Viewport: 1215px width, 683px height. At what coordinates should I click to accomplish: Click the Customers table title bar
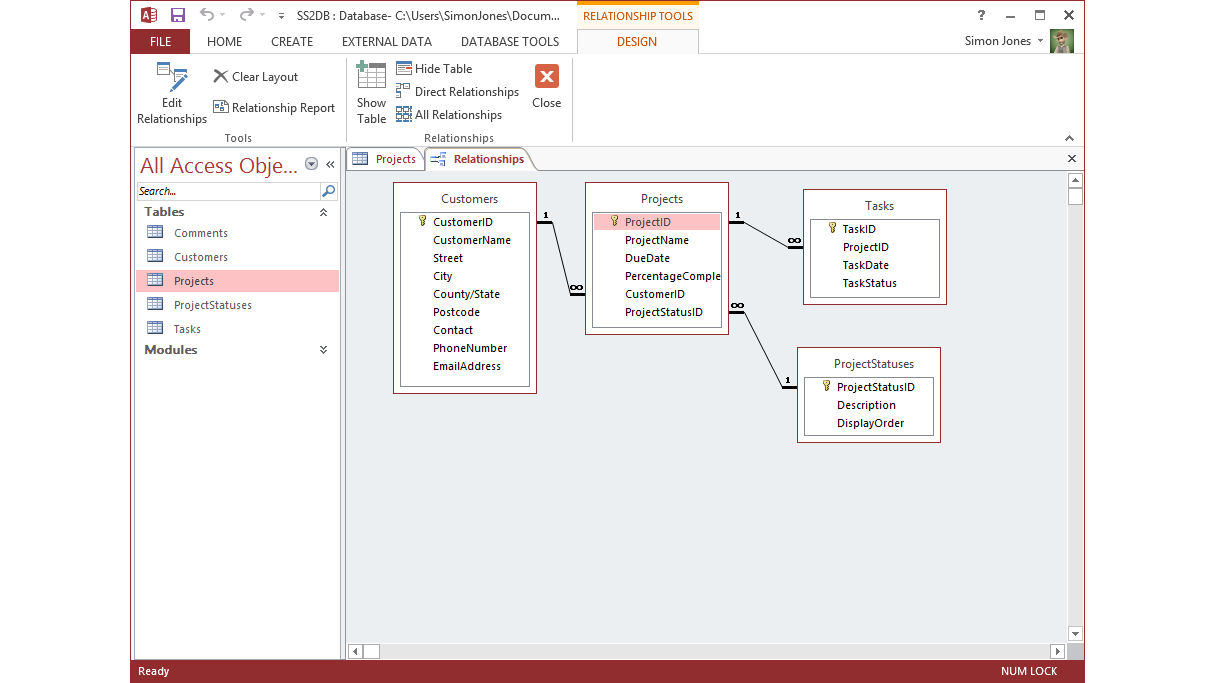click(465, 198)
